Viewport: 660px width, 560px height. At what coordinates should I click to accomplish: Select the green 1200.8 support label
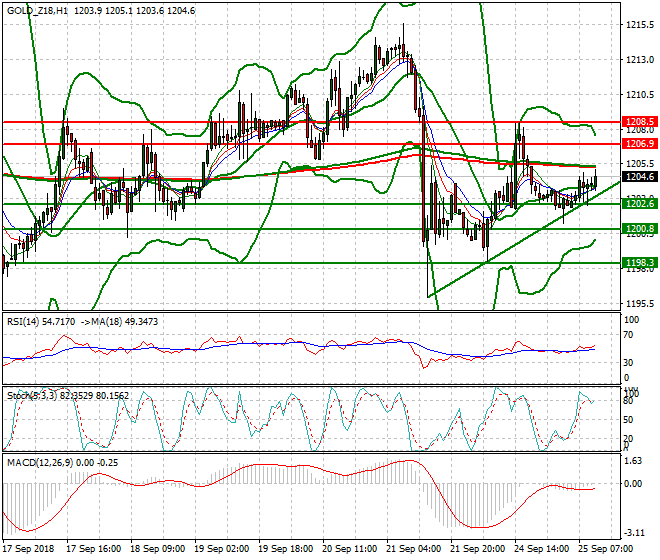(640, 229)
